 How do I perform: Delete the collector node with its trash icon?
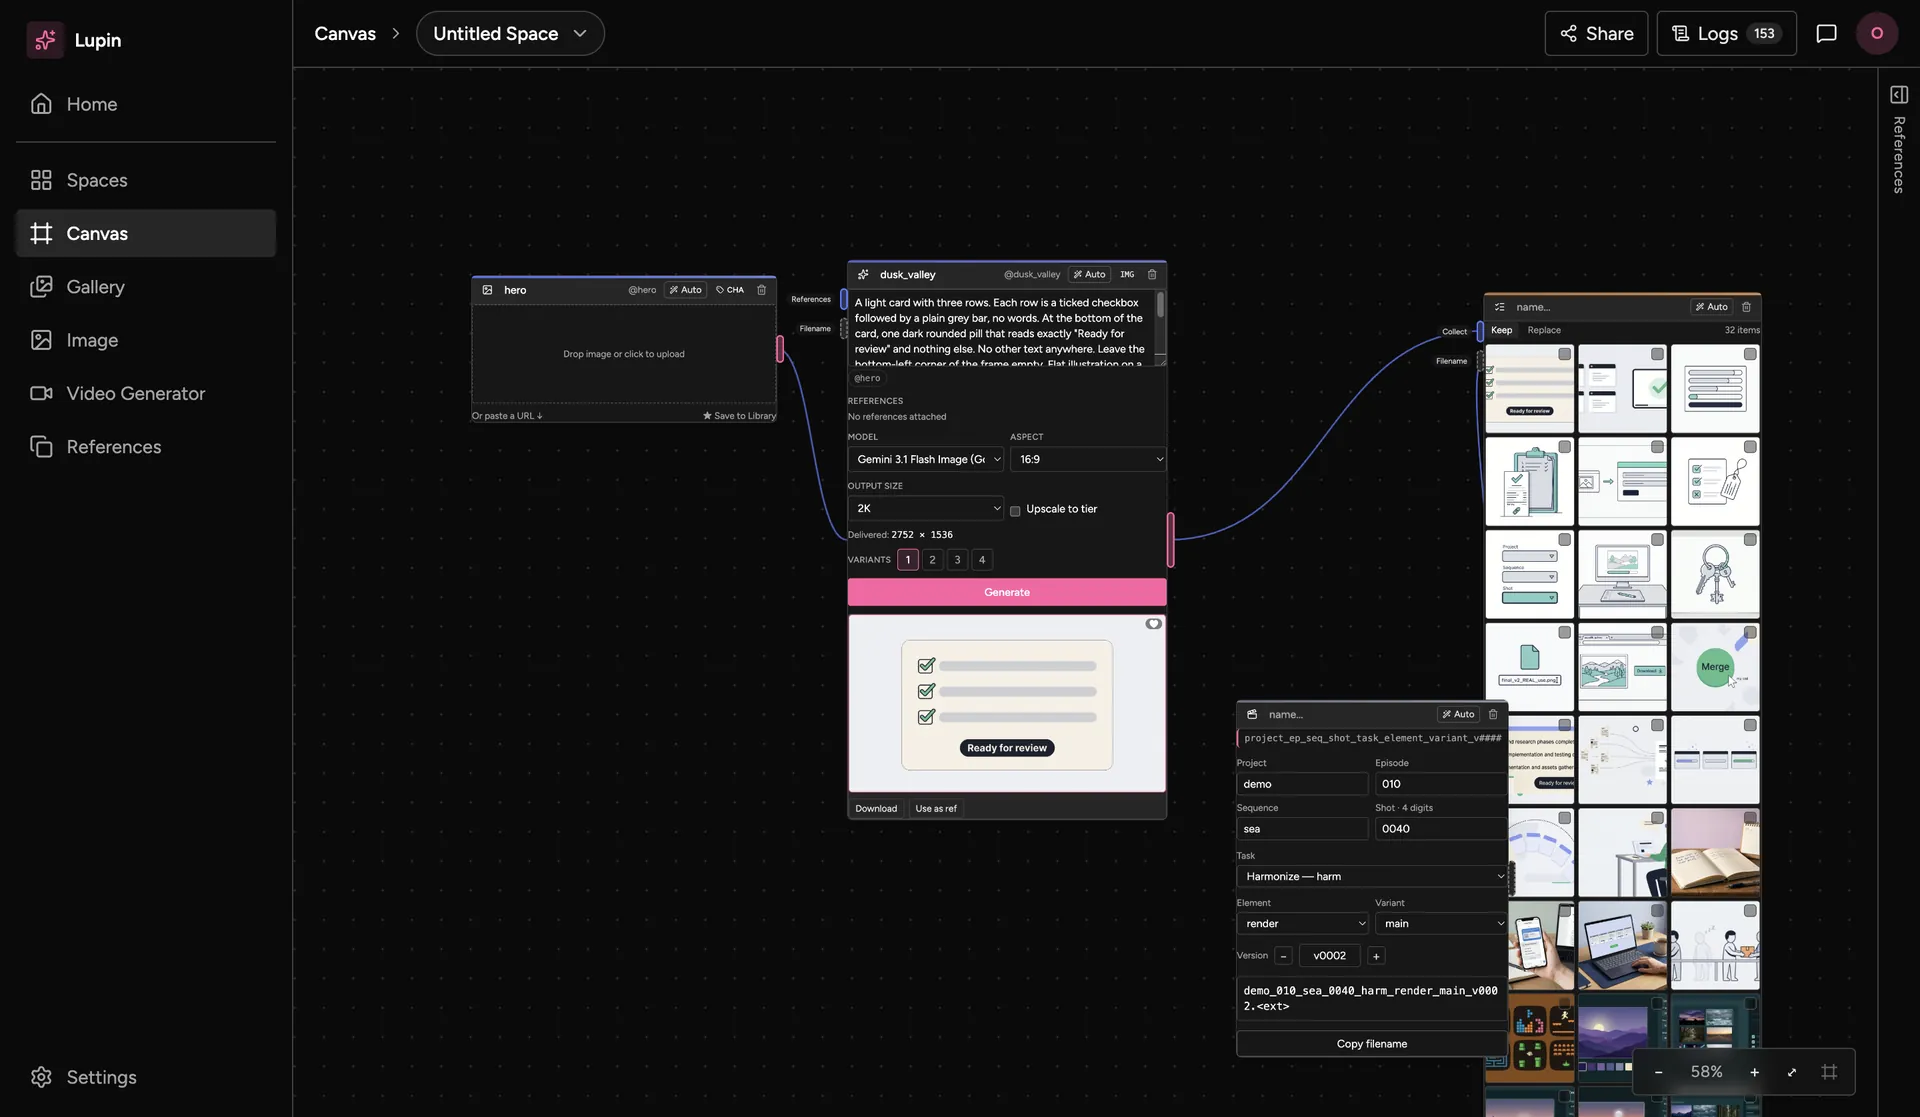[x=1747, y=307]
